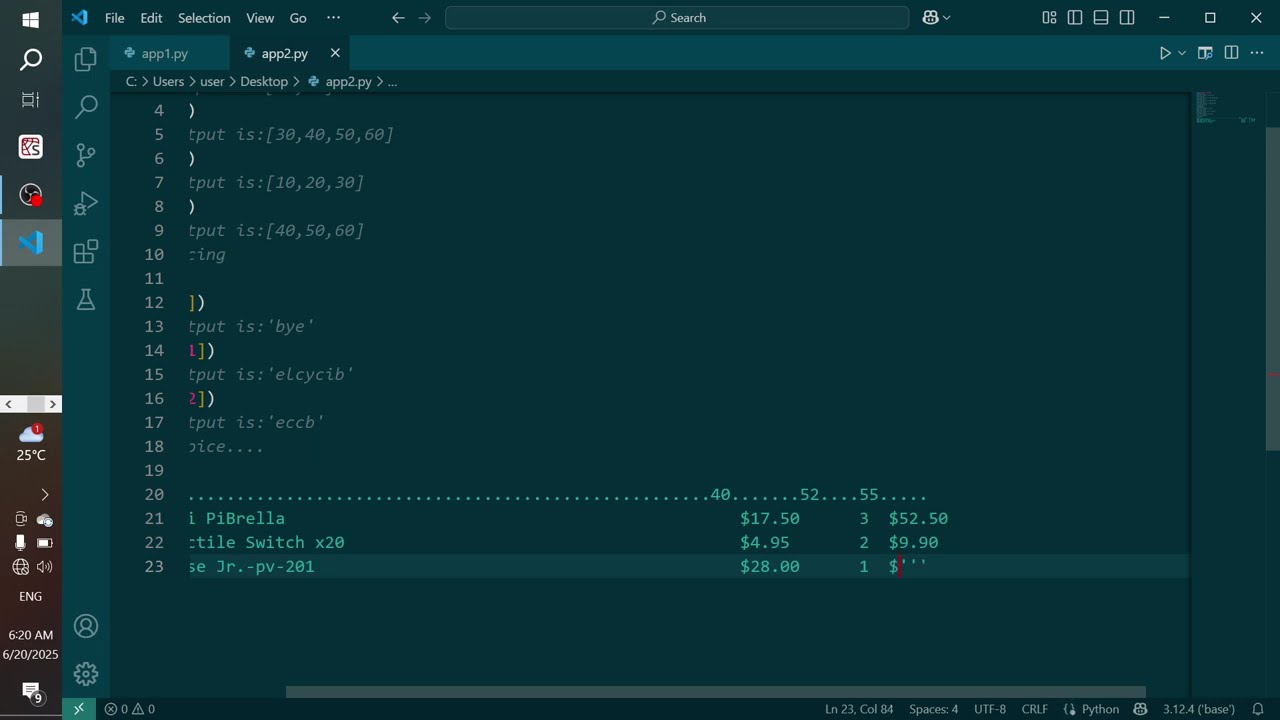Customize layout icon in title bar
The width and height of the screenshot is (1280, 720).
[1049, 18]
